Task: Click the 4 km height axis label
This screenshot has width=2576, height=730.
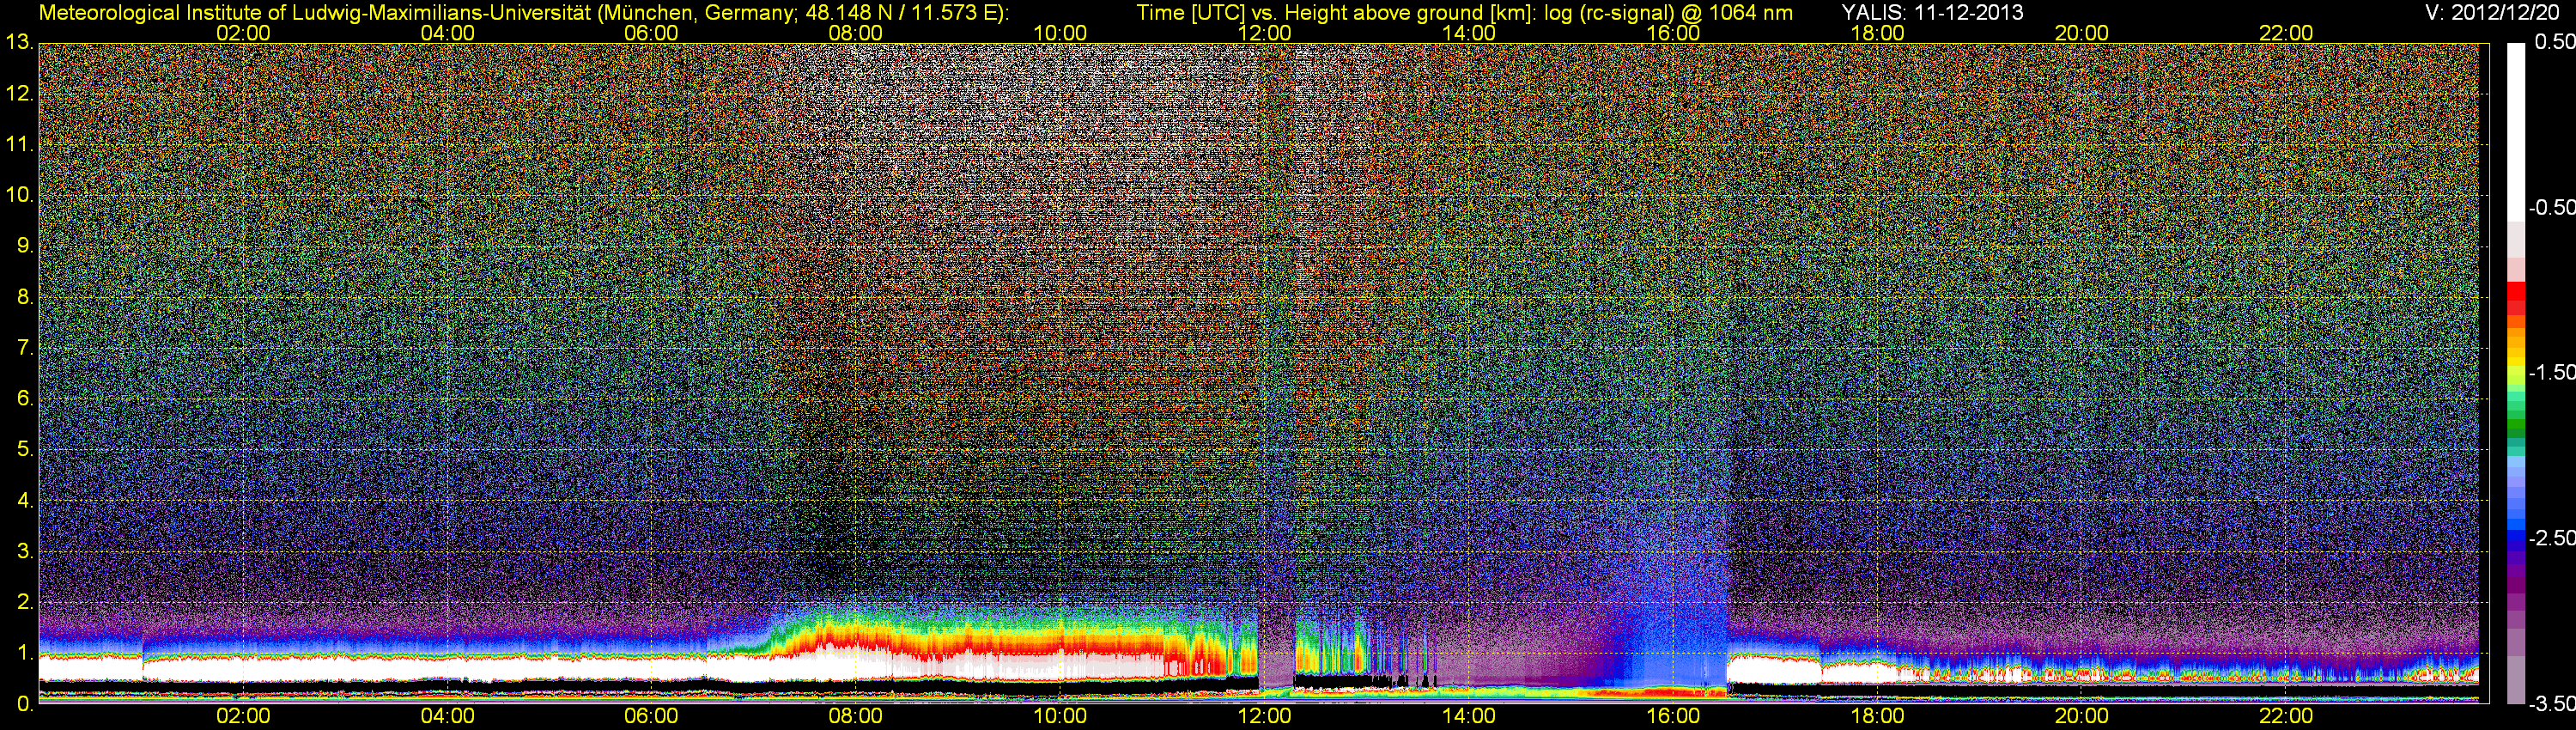Action: pyautogui.click(x=25, y=500)
